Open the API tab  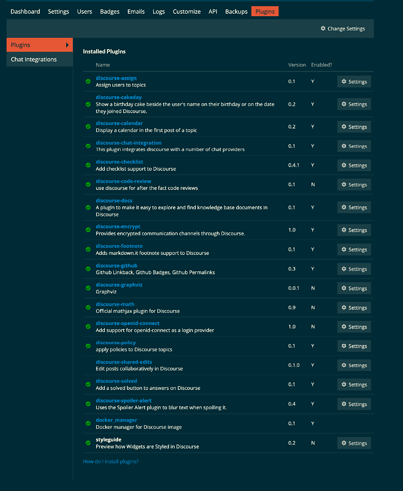pos(213,12)
